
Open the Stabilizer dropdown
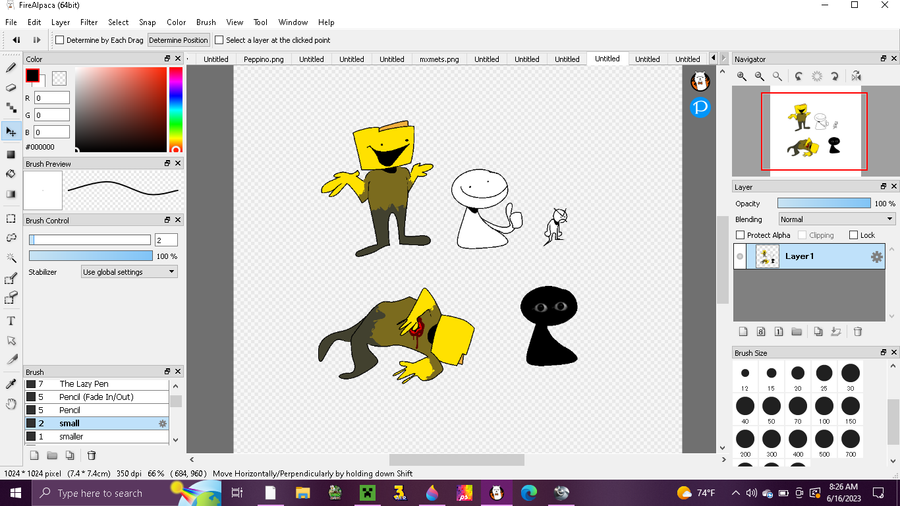point(129,272)
